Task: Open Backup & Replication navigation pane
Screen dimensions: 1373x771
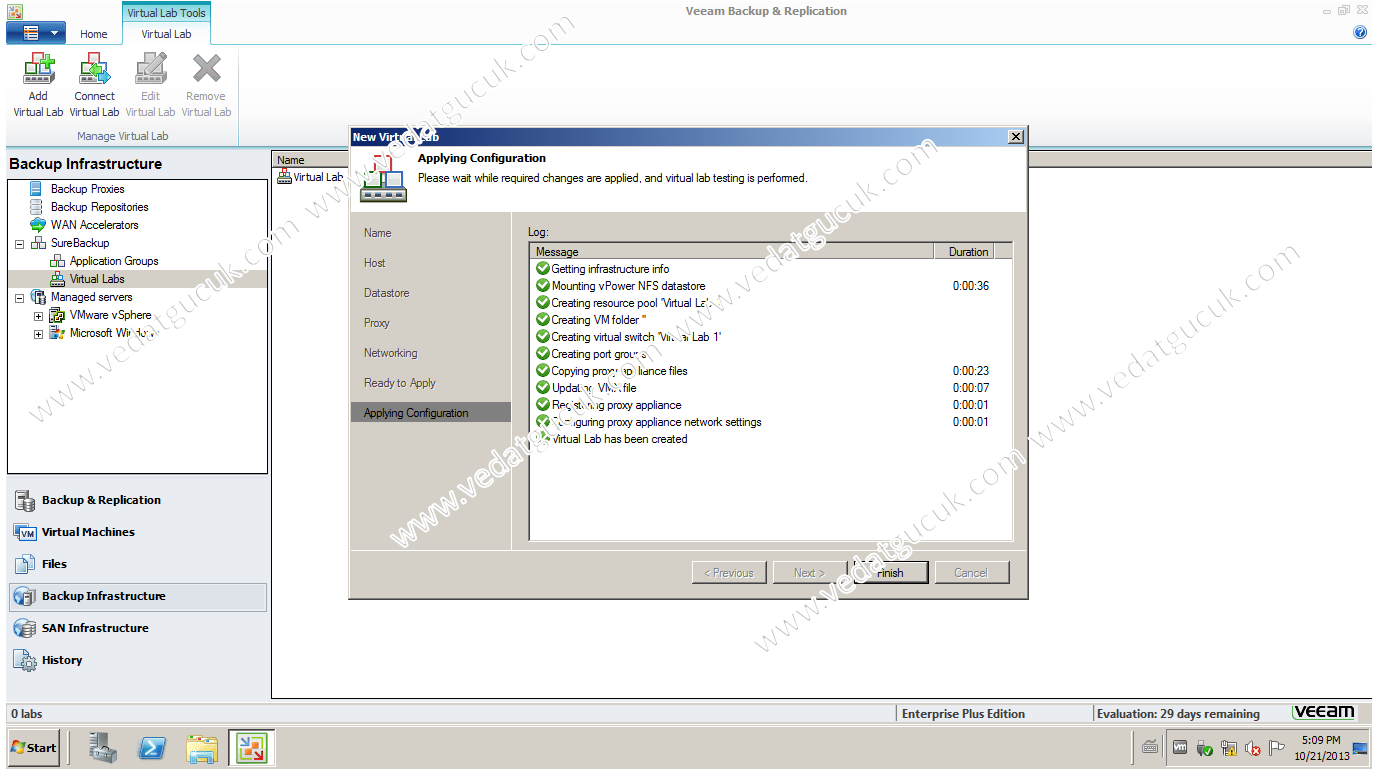Action: click(x=138, y=500)
